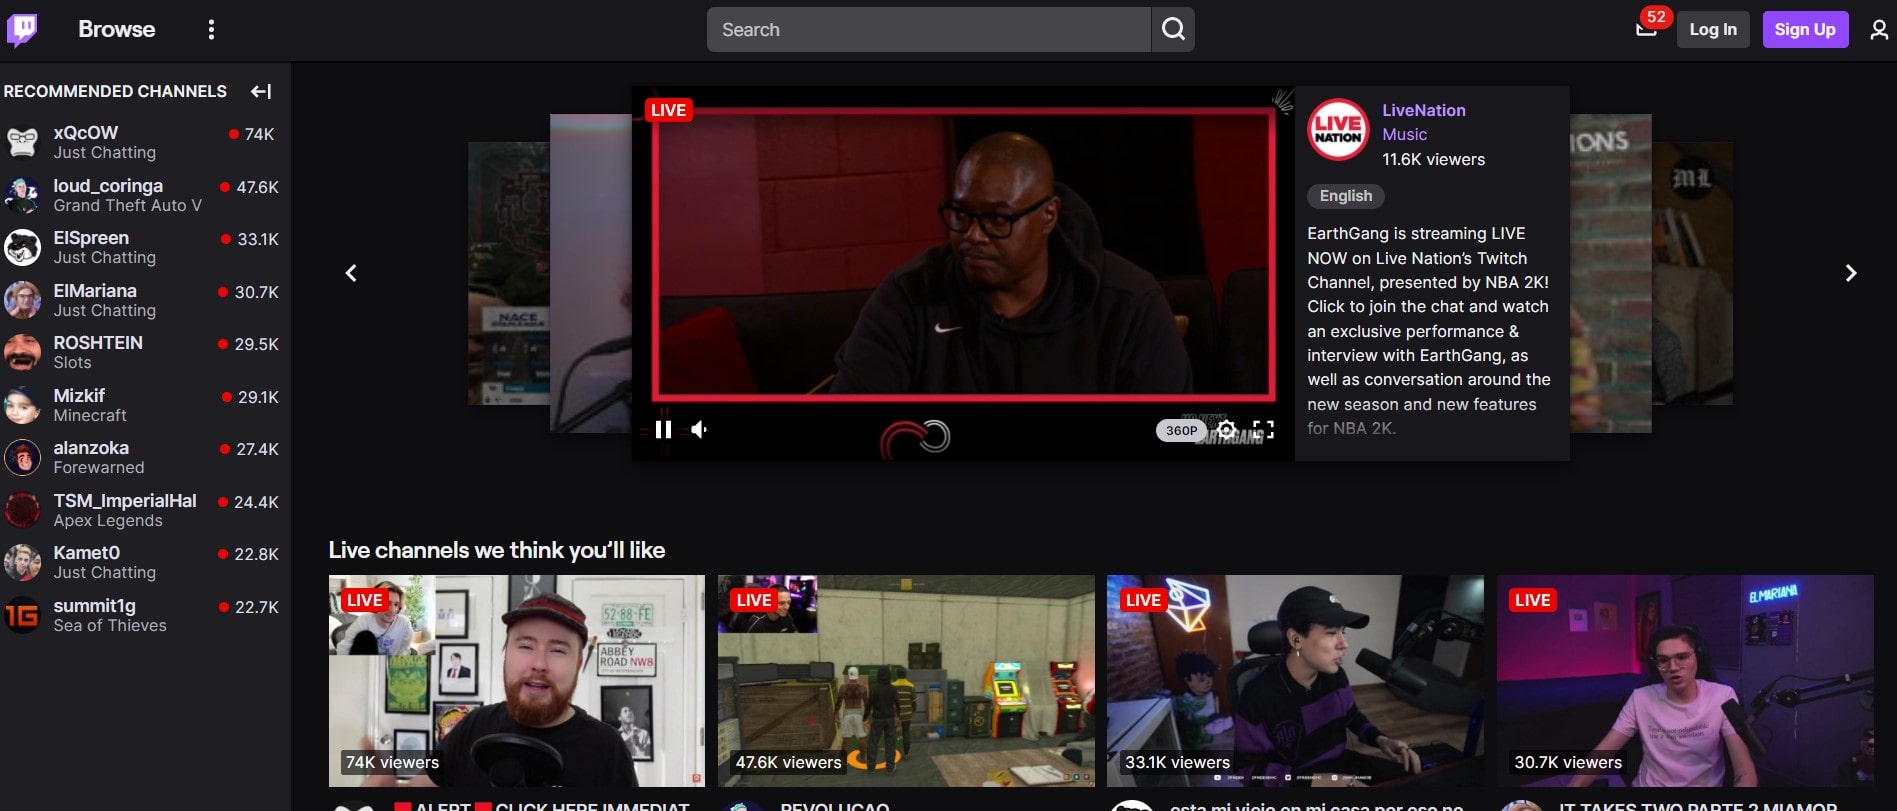Open the Music category link
The height and width of the screenshot is (811, 1897).
point(1404,134)
